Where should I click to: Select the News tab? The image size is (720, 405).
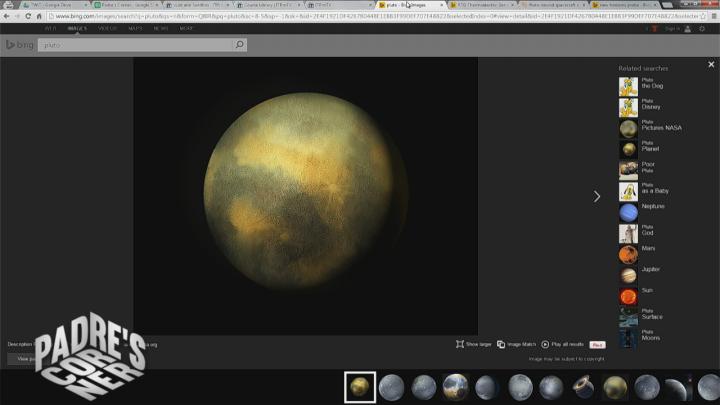[x=161, y=28]
